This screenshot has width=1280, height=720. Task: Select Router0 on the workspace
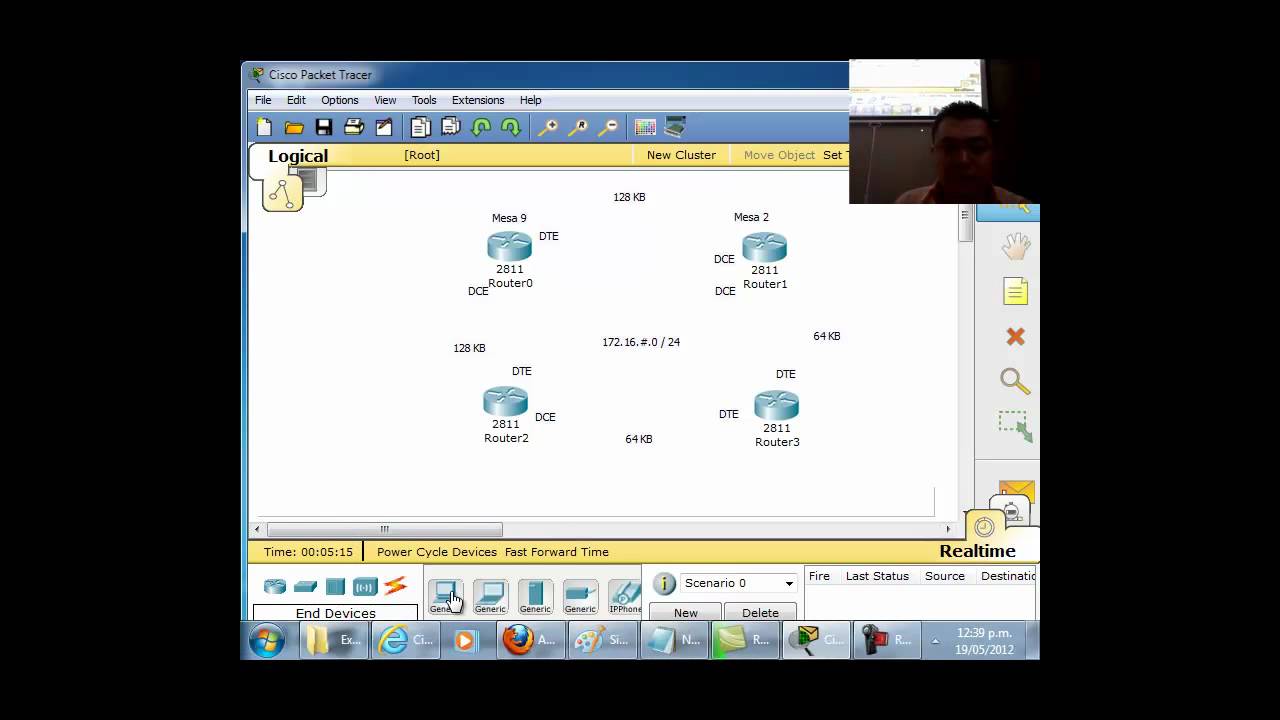(509, 247)
